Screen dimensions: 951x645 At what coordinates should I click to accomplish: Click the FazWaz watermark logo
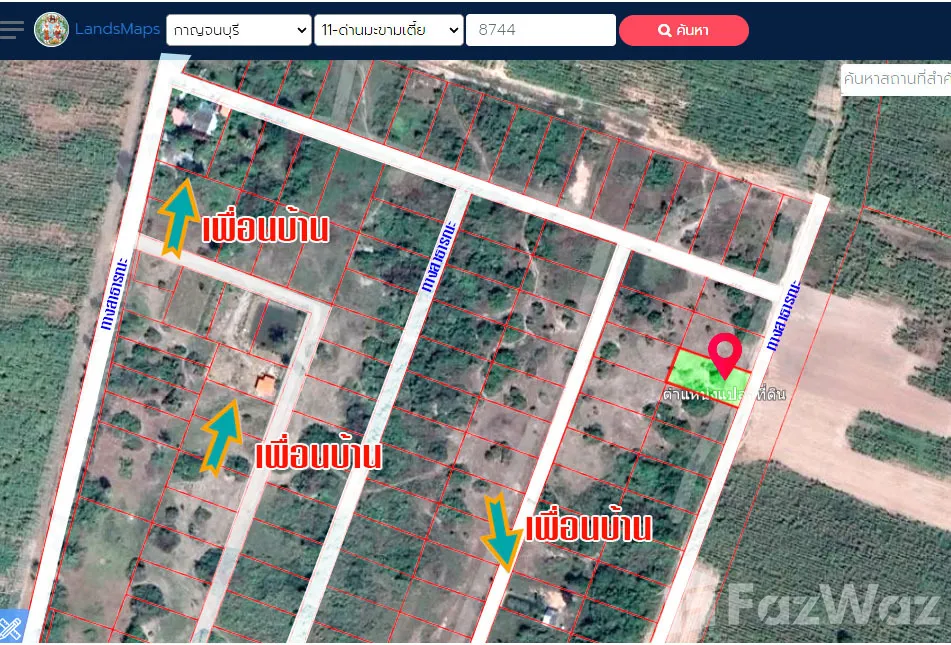point(835,603)
